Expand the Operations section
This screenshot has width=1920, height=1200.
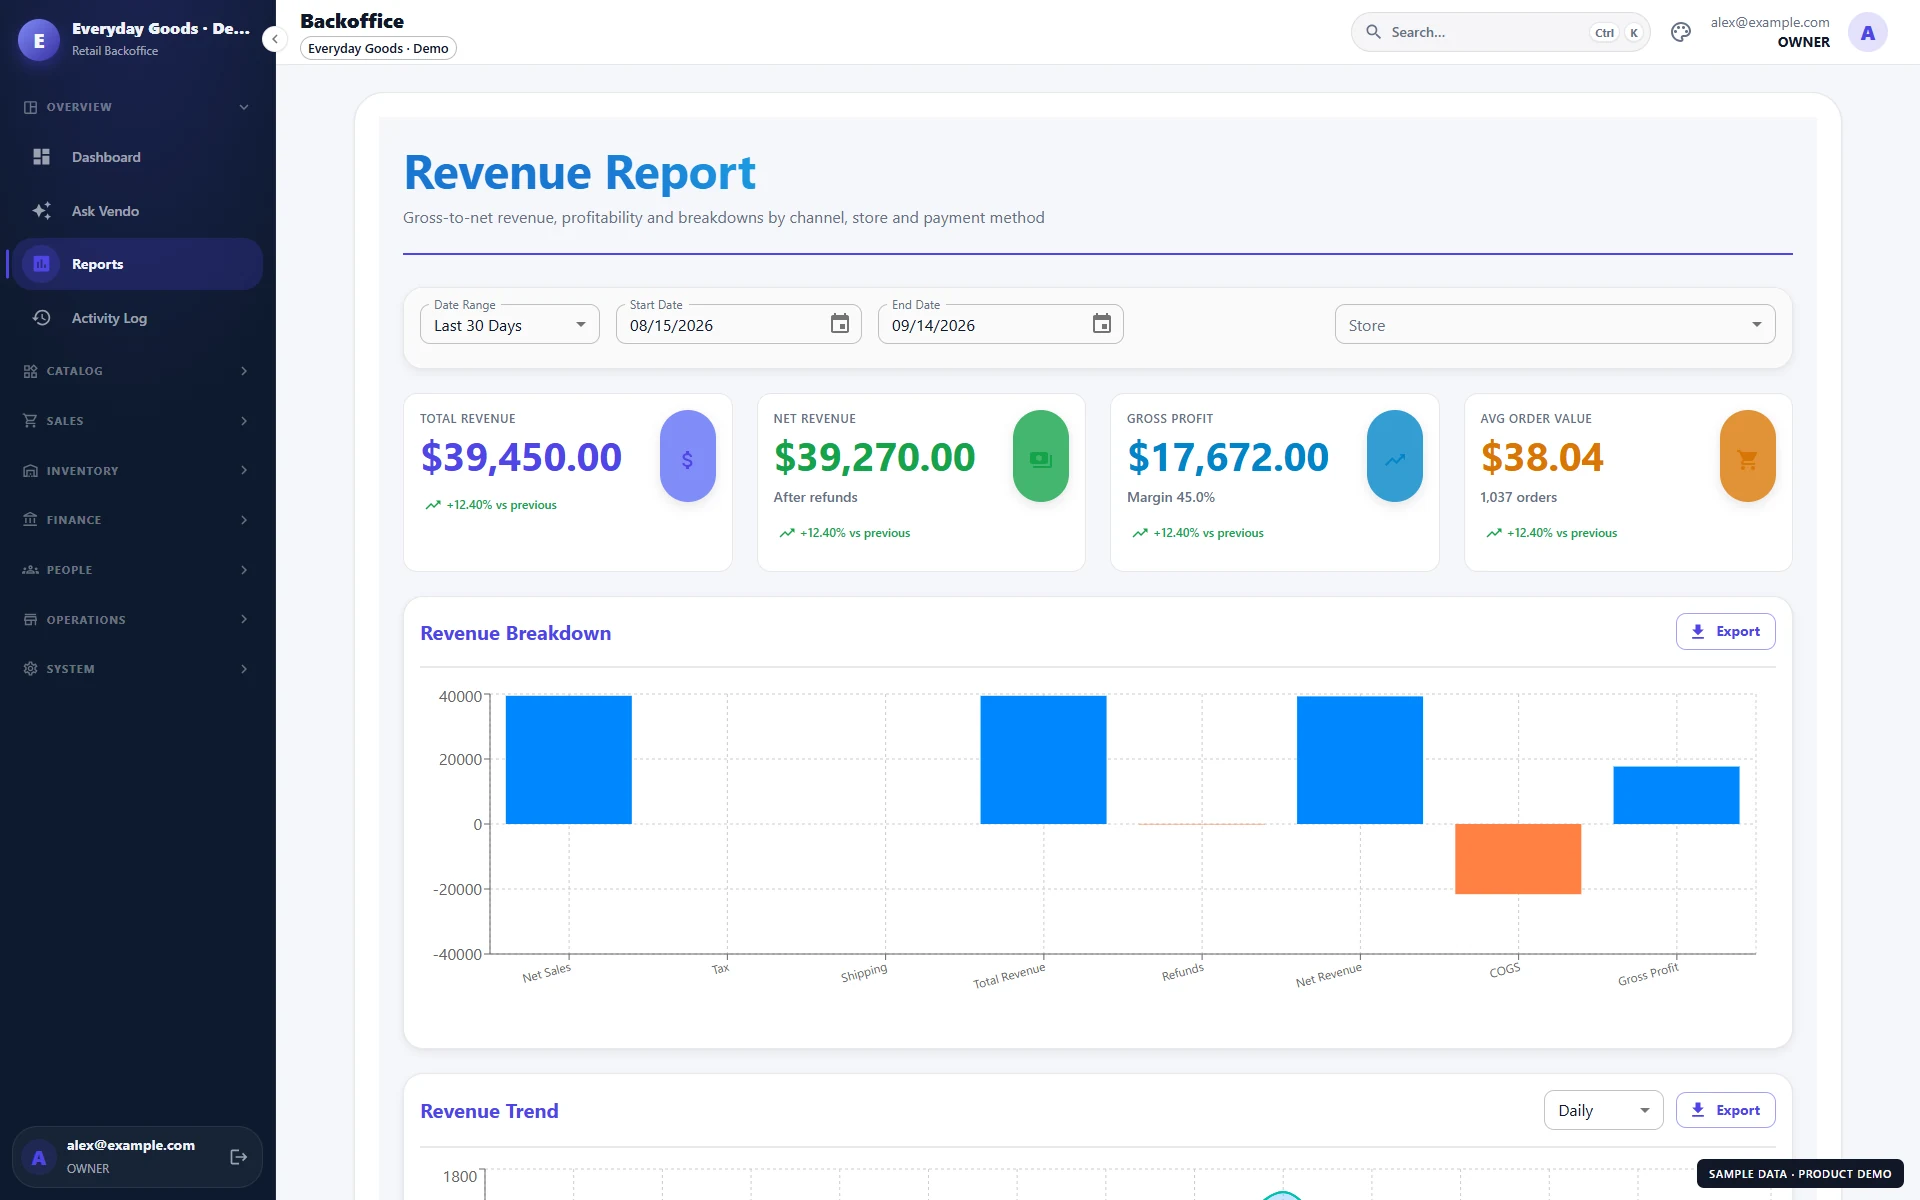(138, 620)
